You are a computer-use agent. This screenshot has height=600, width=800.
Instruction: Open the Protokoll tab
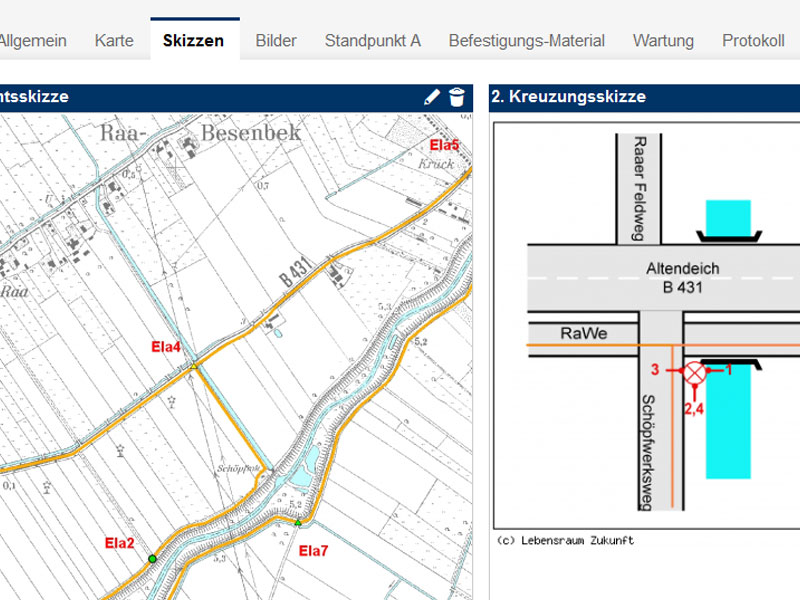pyautogui.click(x=752, y=40)
